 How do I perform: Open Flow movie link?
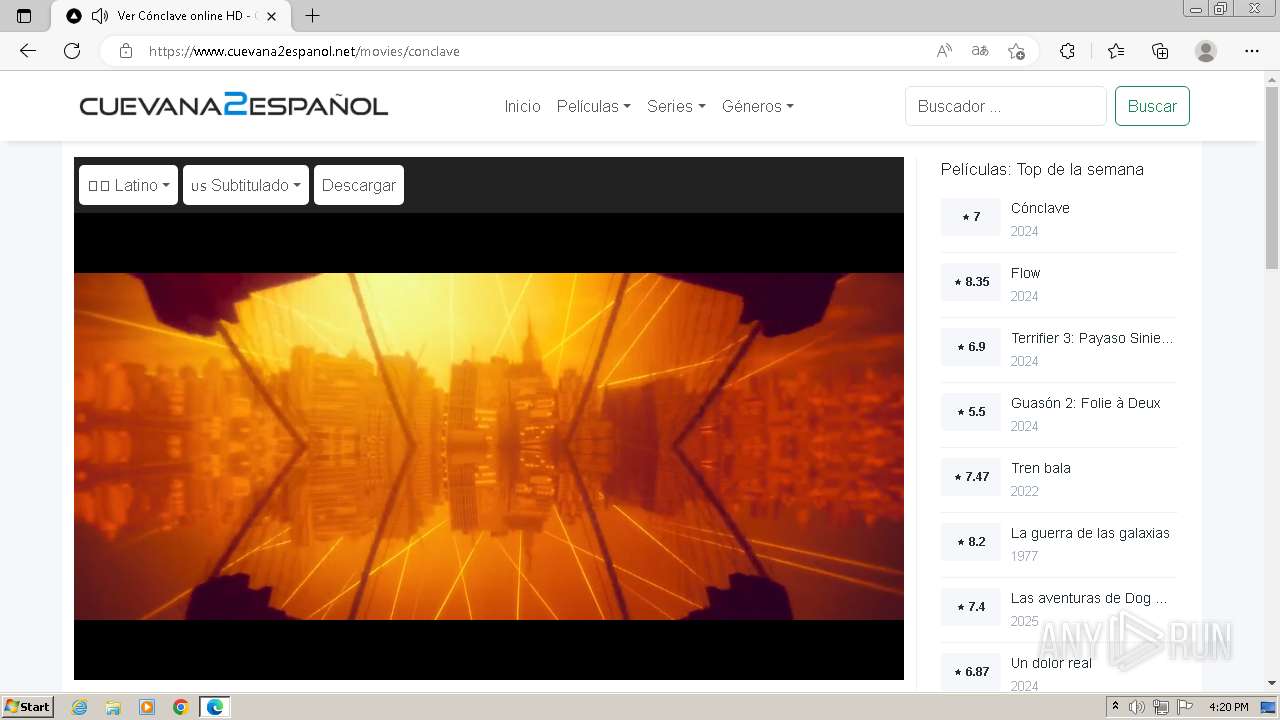1025,273
